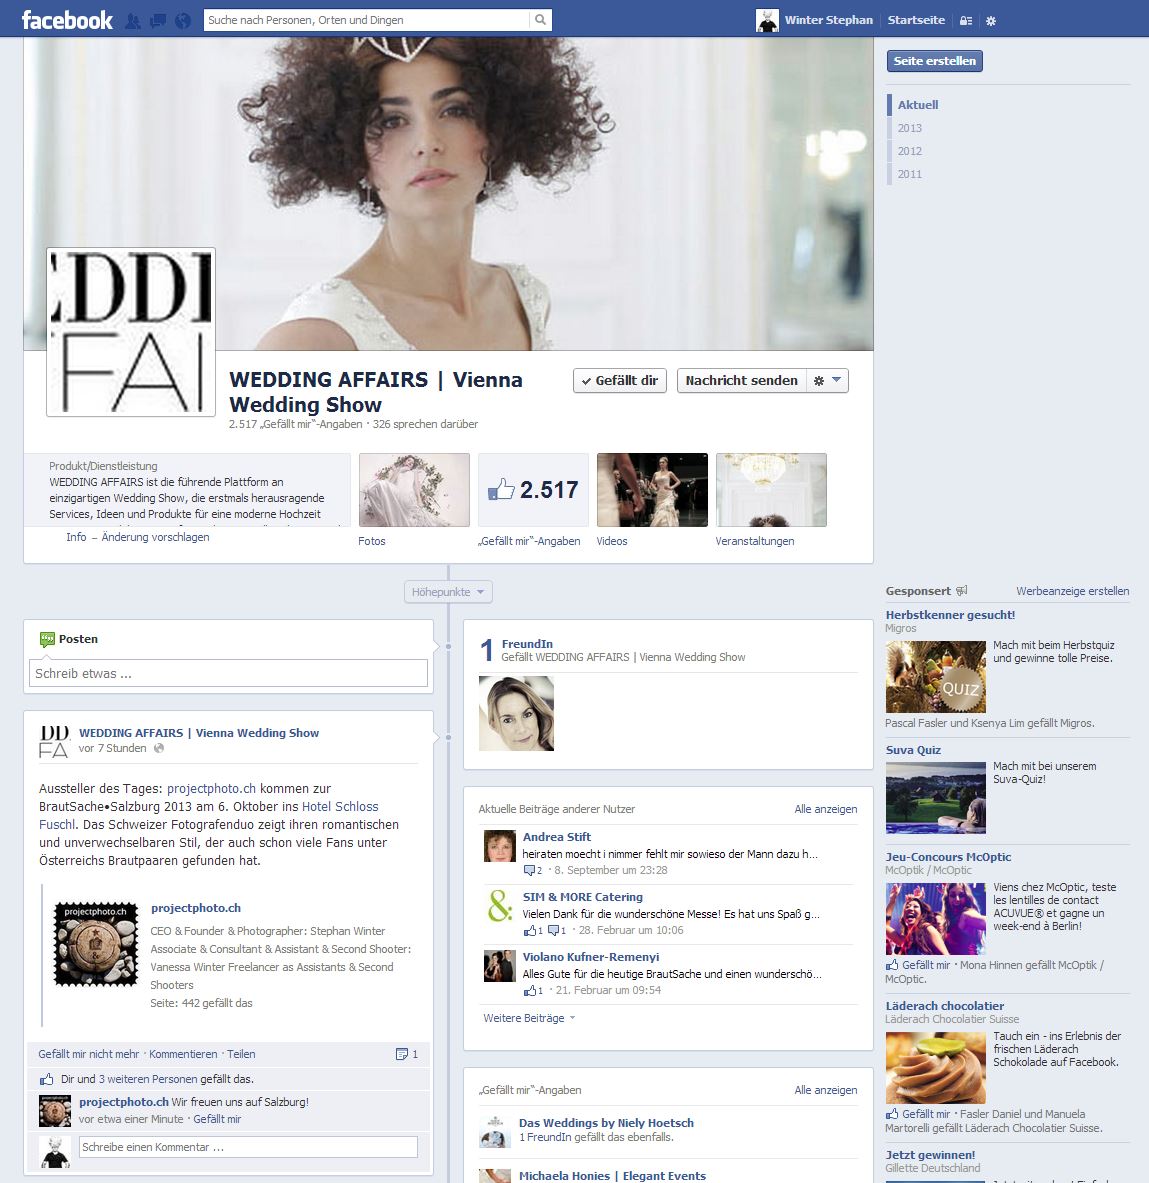Image resolution: width=1149 pixels, height=1183 pixels.
Task: Open privacy shortcuts lock icon
Action: pos(965,20)
